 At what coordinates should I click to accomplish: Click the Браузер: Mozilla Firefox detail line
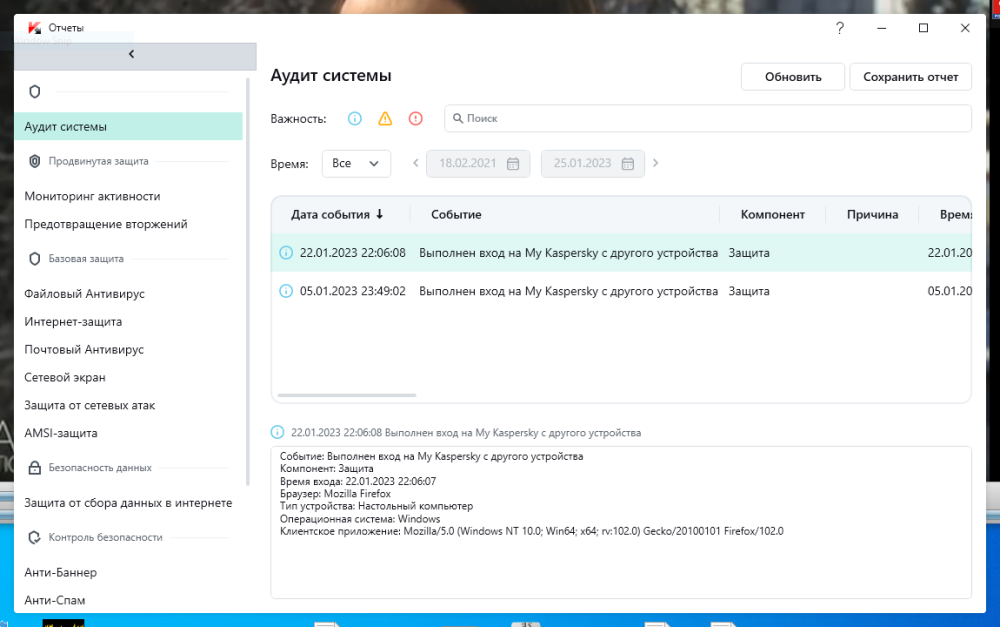(335, 494)
